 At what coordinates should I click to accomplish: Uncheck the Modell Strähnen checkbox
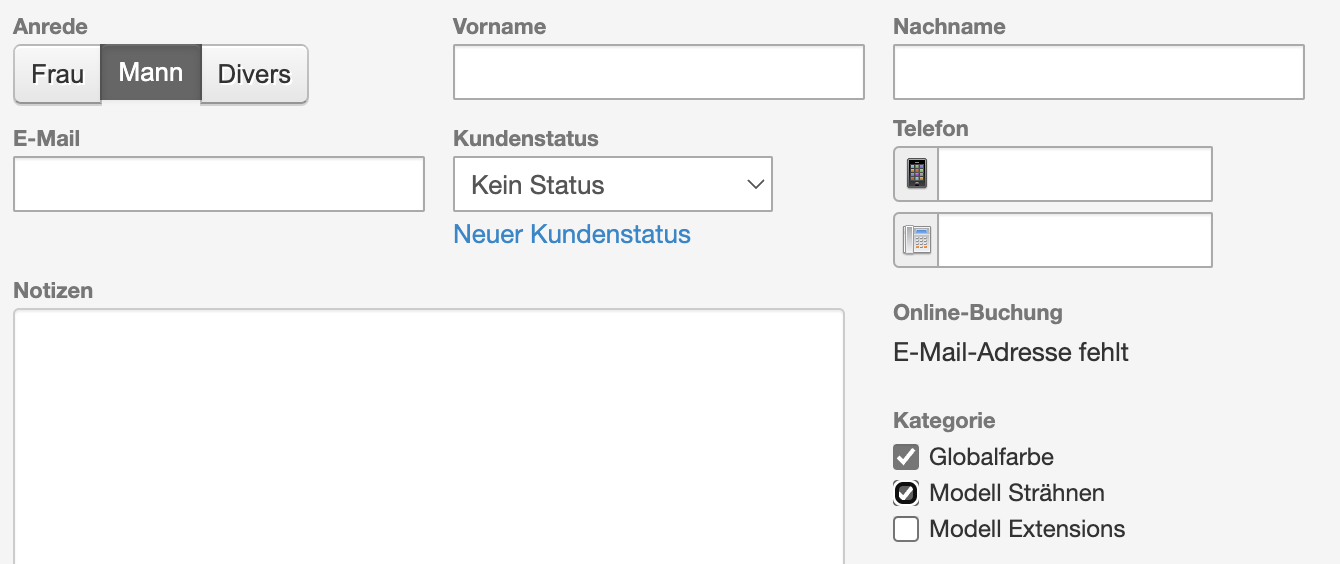point(906,493)
